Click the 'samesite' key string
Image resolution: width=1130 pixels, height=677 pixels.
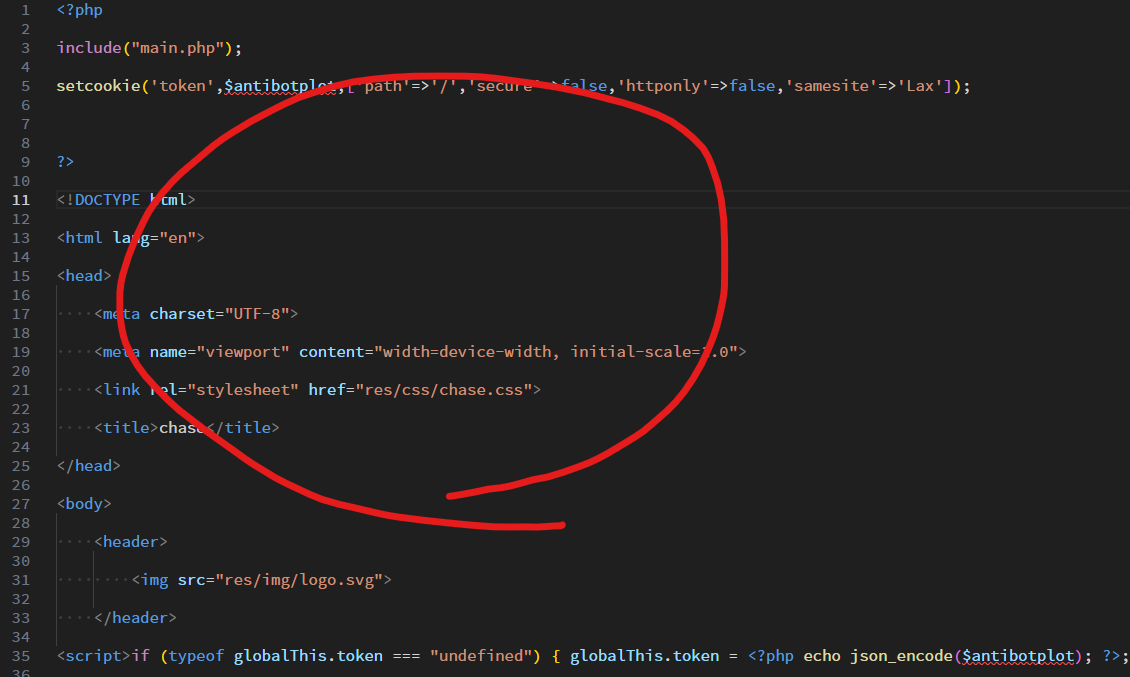click(x=832, y=86)
